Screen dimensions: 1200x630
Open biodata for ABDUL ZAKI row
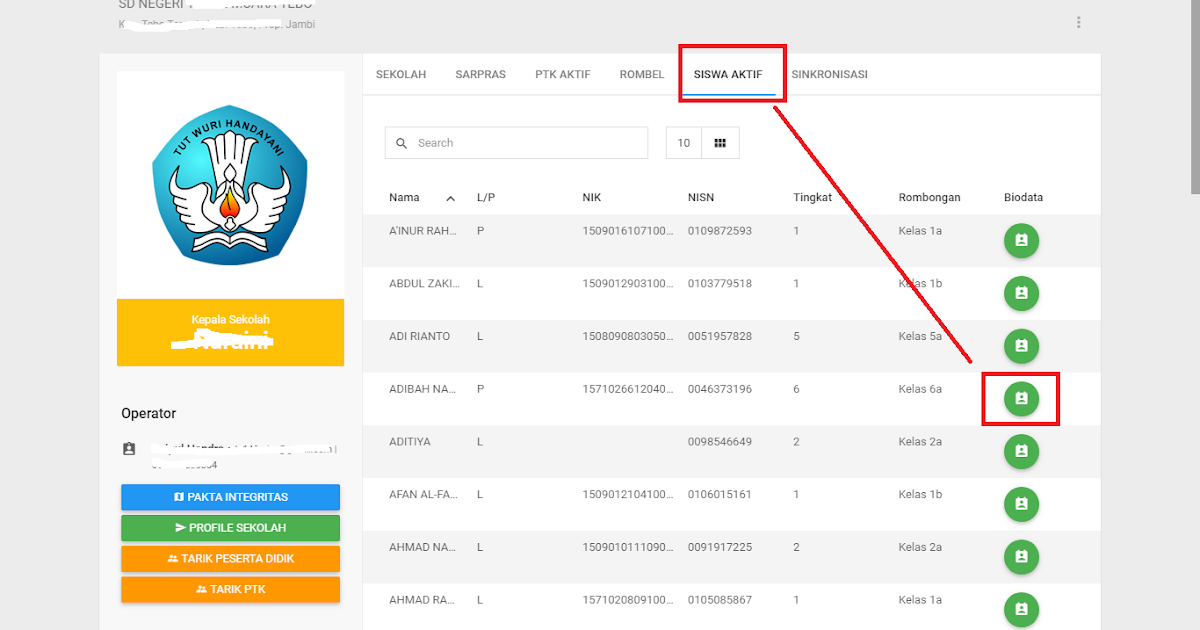[1021, 293]
